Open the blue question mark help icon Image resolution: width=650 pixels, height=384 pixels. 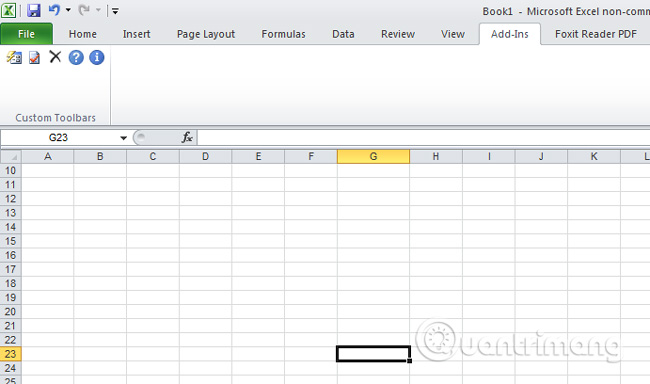click(76, 57)
